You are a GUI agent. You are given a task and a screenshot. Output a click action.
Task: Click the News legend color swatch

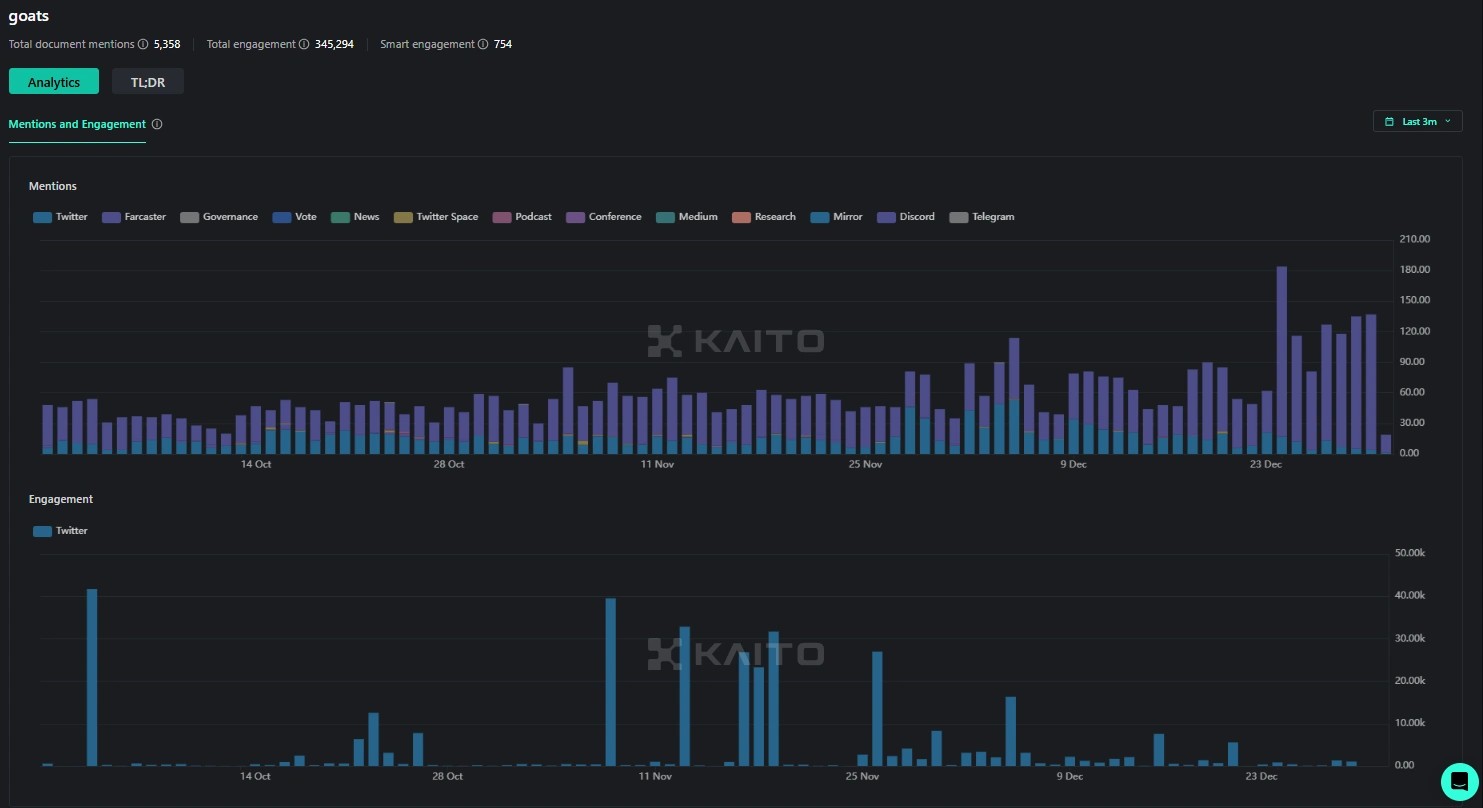click(x=340, y=217)
